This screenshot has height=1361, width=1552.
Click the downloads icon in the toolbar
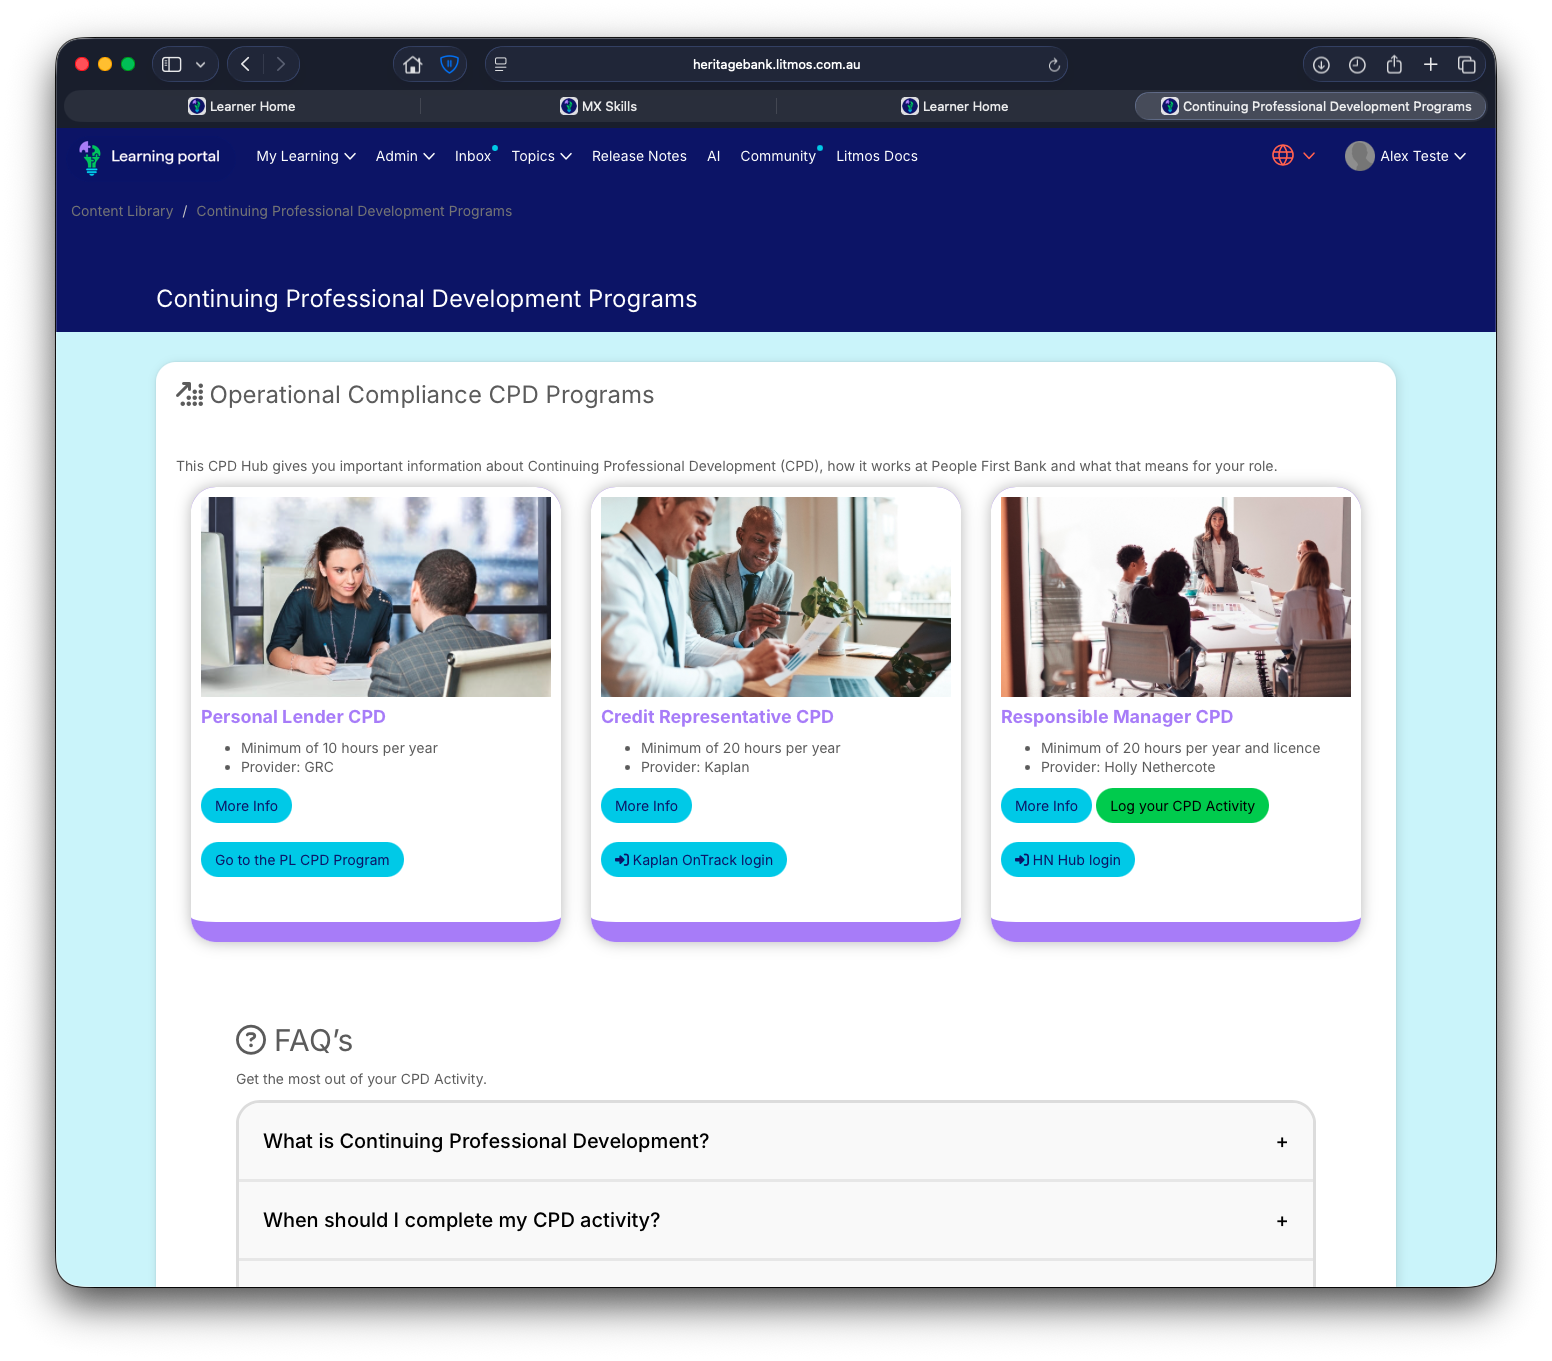pos(1321,63)
